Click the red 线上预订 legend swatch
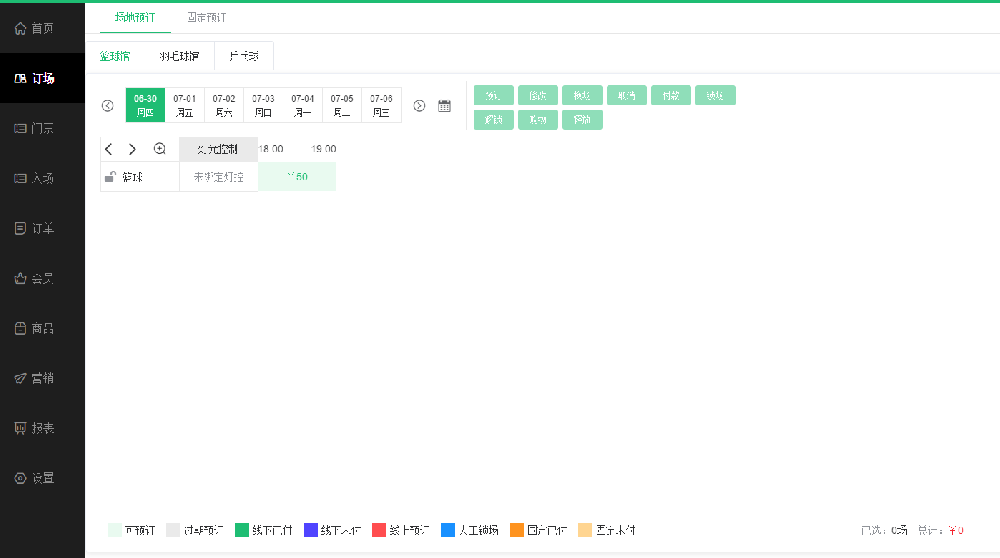 click(x=379, y=530)
